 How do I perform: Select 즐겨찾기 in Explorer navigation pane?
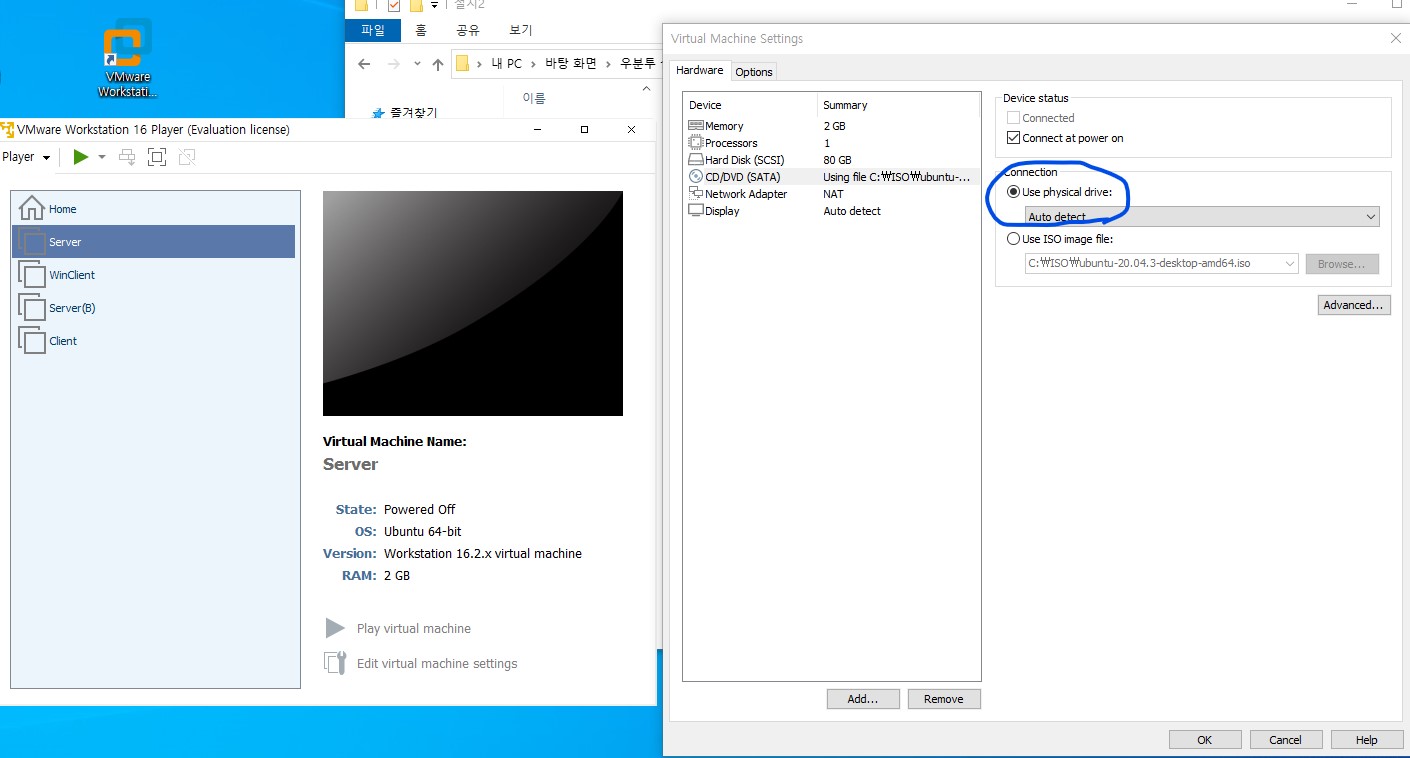413,113
